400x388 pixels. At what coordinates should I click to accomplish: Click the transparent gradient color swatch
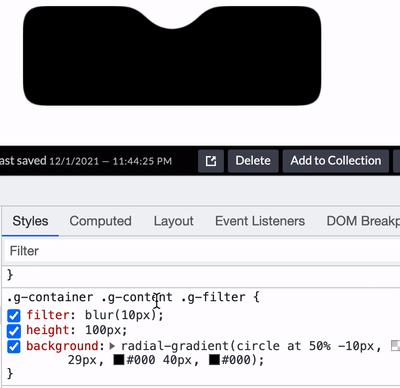(396, 346)
